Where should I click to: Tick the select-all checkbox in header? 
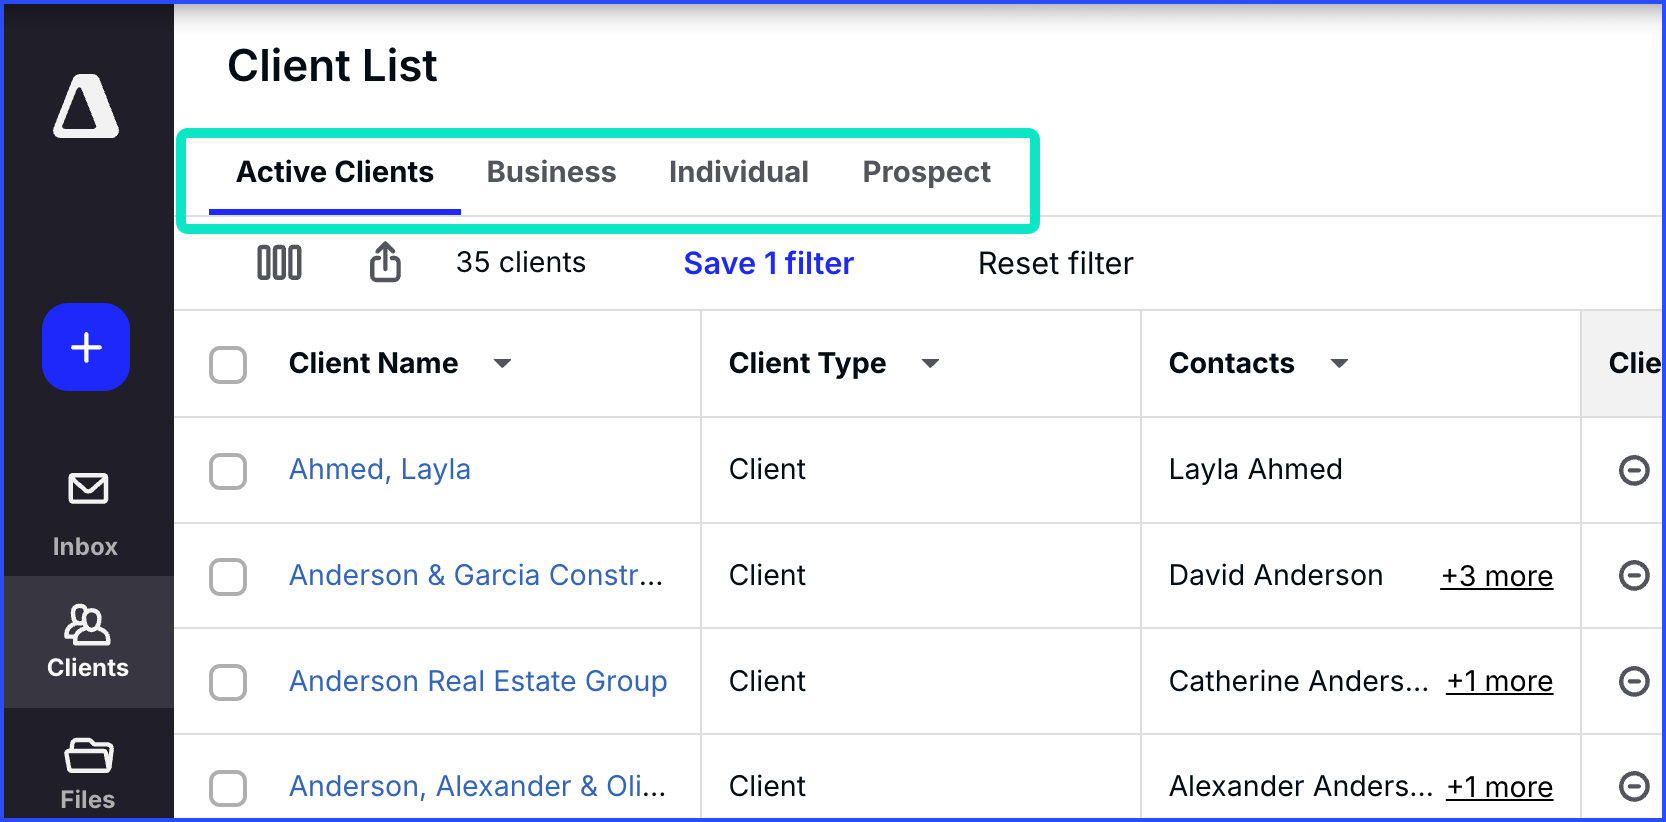(x=228, y=364)
